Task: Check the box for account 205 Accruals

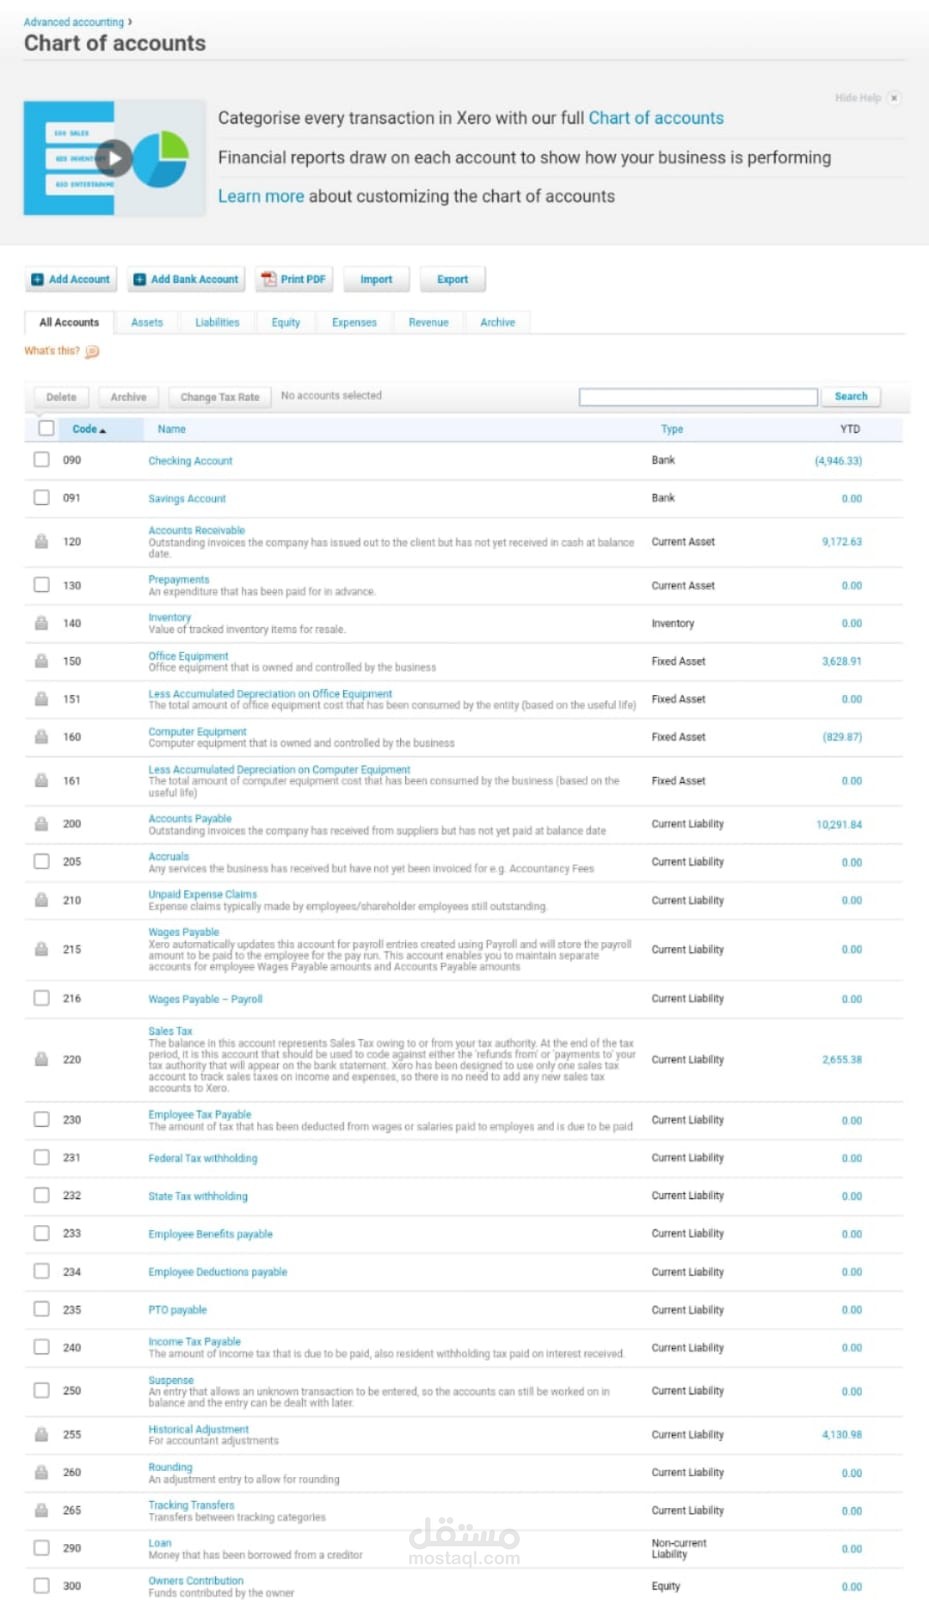Action: click(x=42, y=861)
